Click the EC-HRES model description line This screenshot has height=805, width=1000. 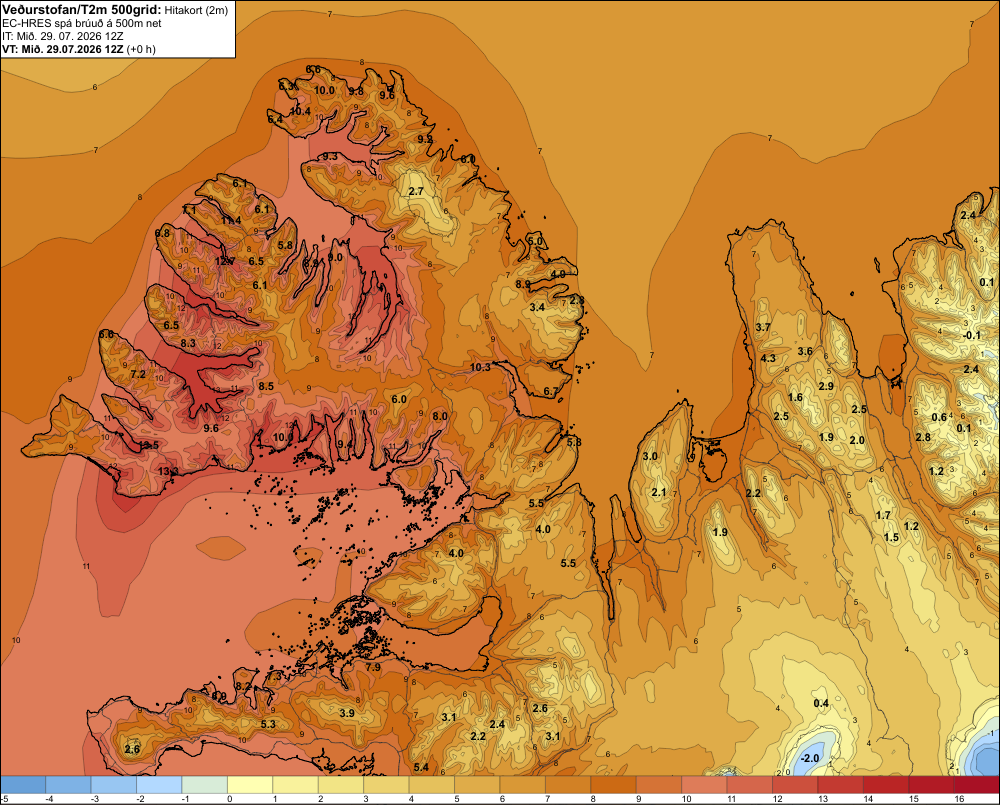(x=82, y=24)
